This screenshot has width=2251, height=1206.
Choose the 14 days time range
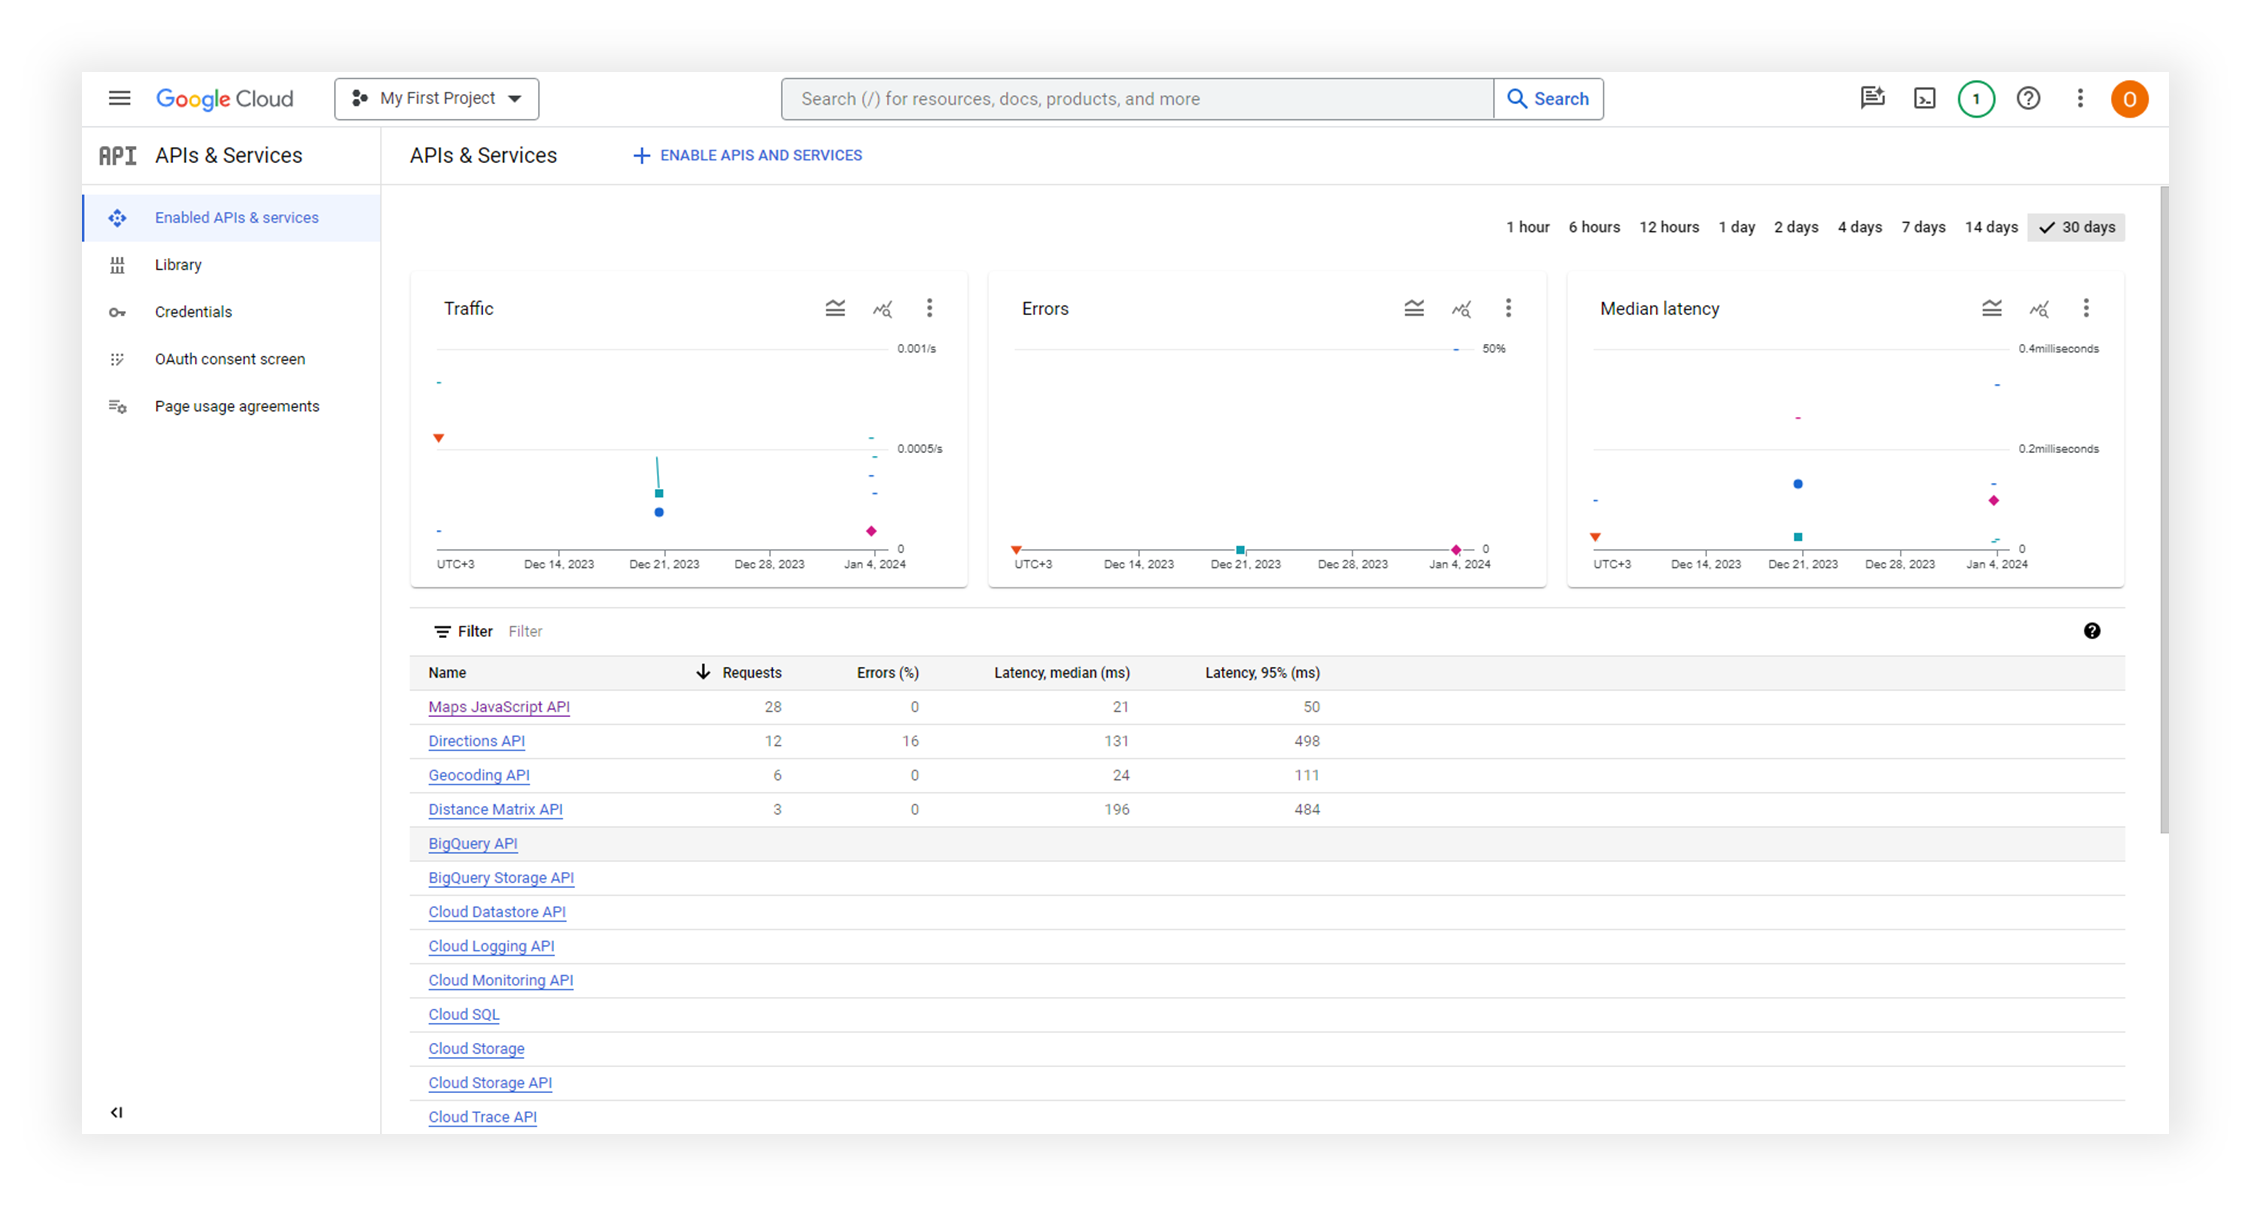click(x=1990, y=227)
